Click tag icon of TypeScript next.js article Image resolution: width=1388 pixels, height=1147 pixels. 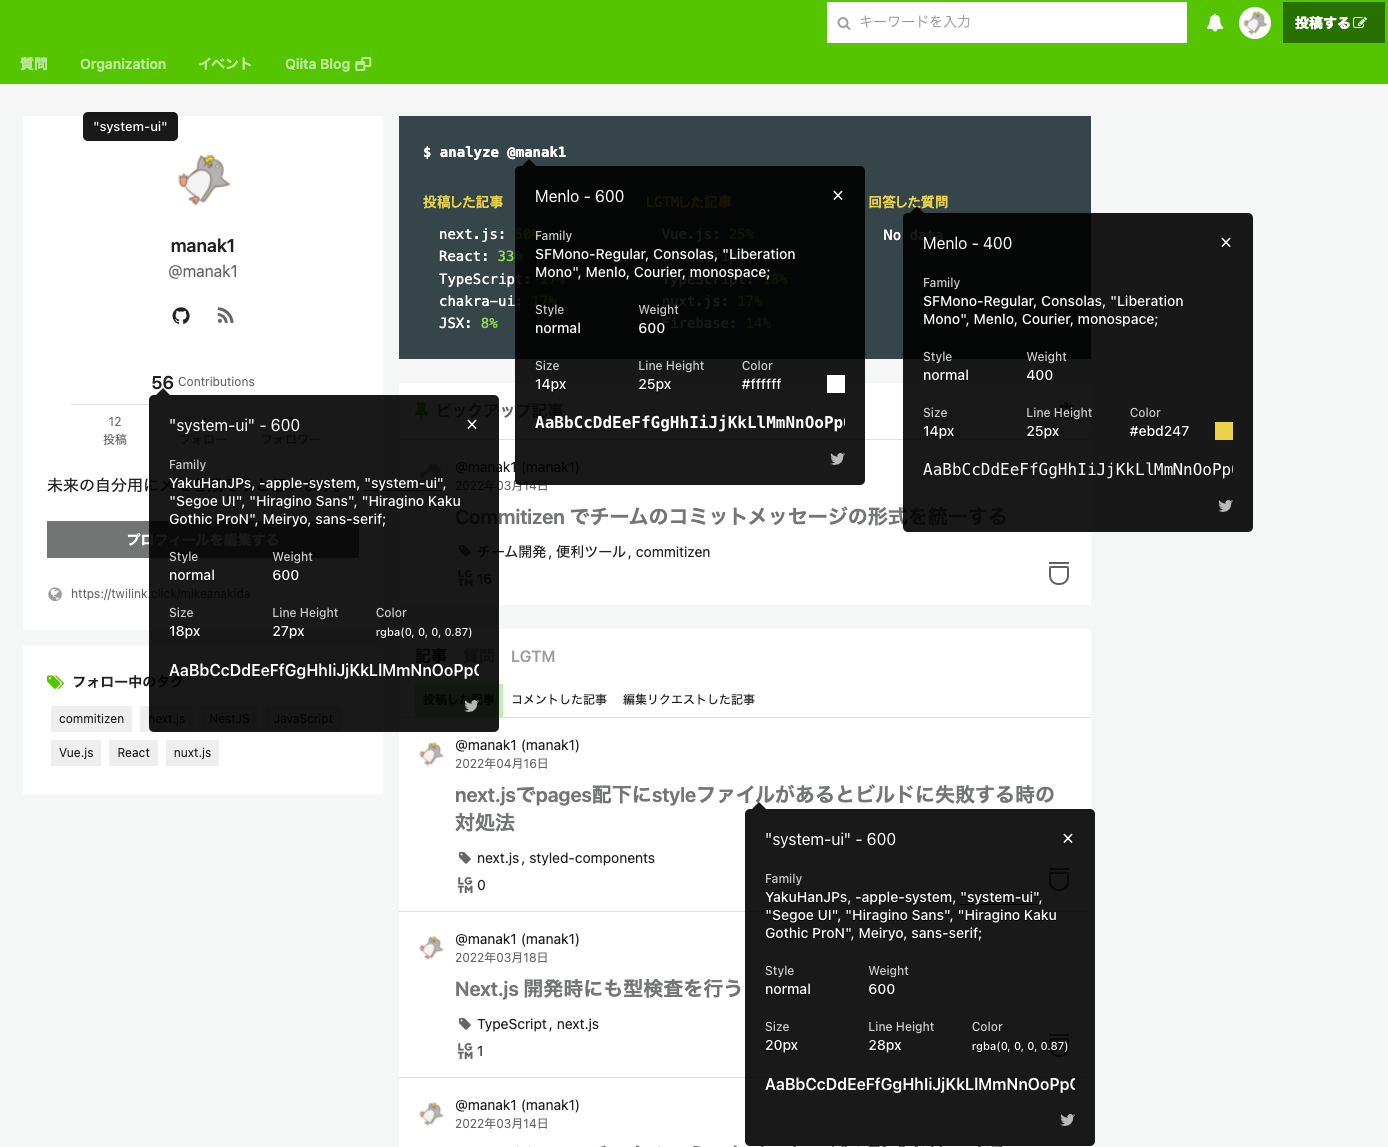(x=464, y=1024)
